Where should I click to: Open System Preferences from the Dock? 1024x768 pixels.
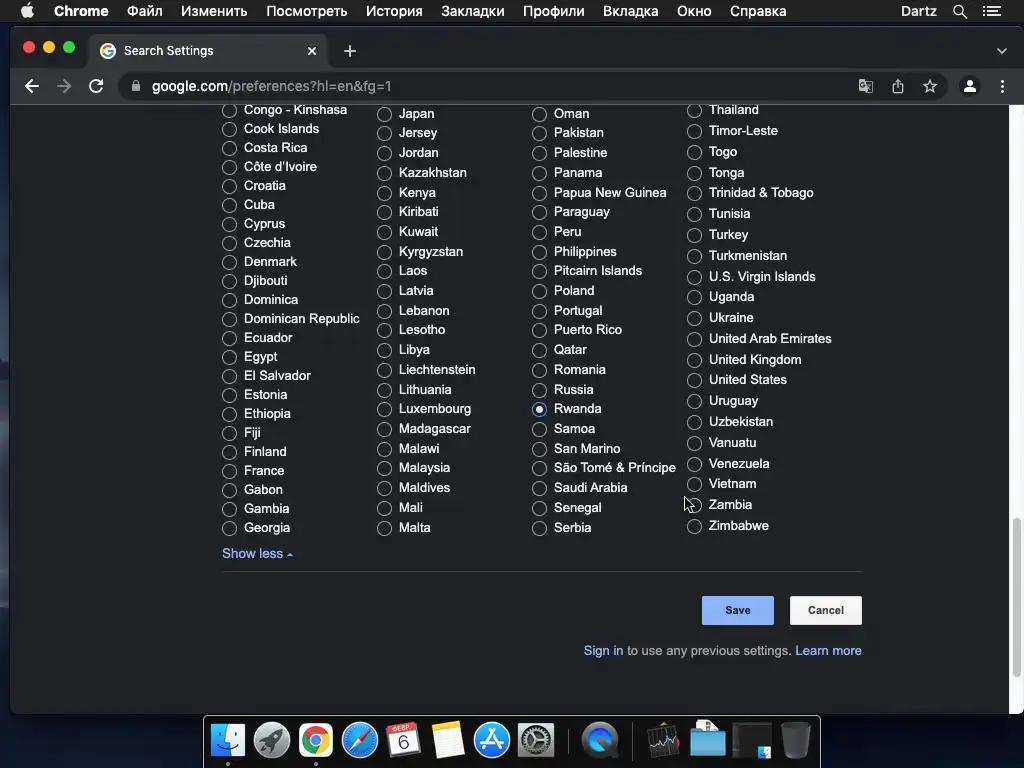536,741
